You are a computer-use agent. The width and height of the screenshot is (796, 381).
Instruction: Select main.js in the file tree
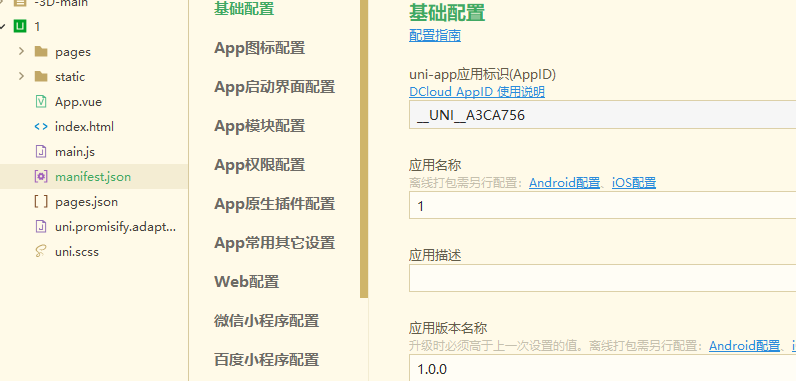(75, 152)
